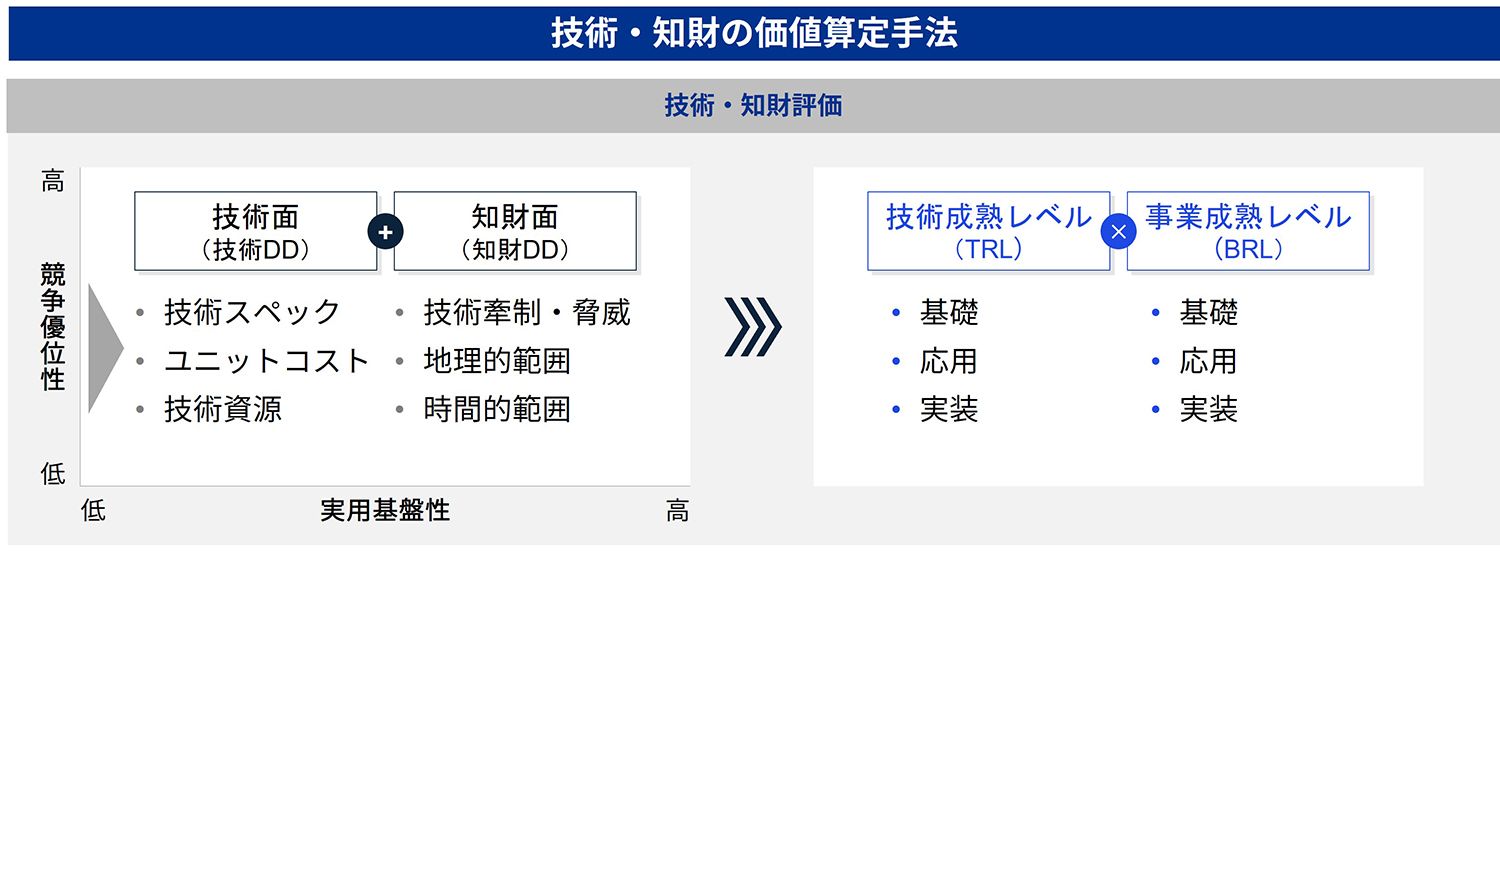Click the 技術牽制・脅威 bullet text
The image size is (1500, 896).
tap(527, 312)
